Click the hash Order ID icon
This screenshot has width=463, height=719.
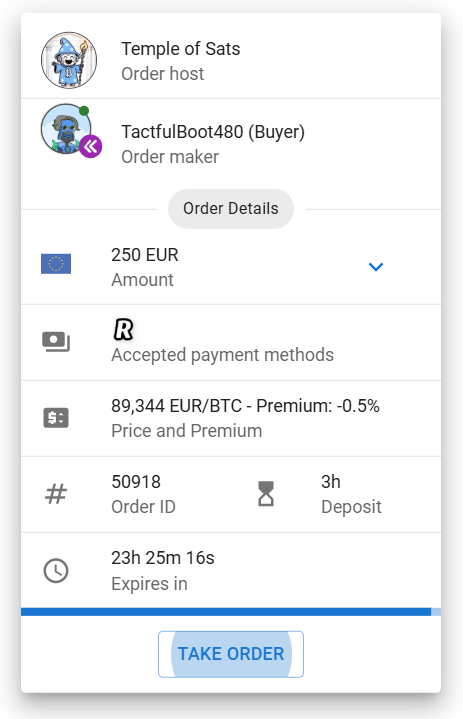(x=56, y=494)
